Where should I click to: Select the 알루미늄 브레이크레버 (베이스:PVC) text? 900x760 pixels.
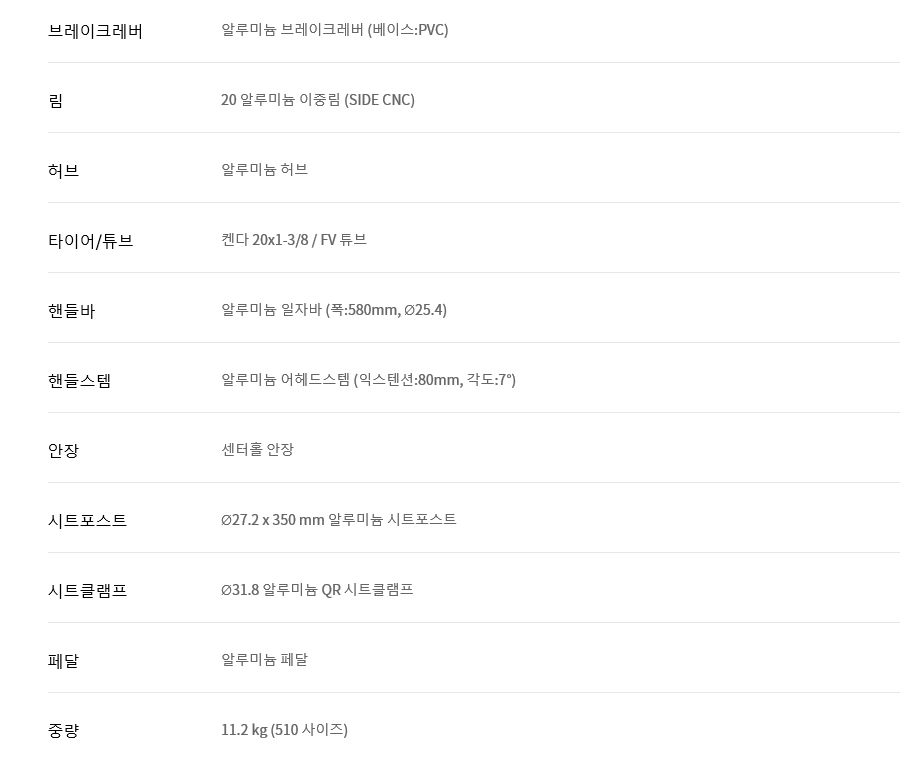pos(334,30)
